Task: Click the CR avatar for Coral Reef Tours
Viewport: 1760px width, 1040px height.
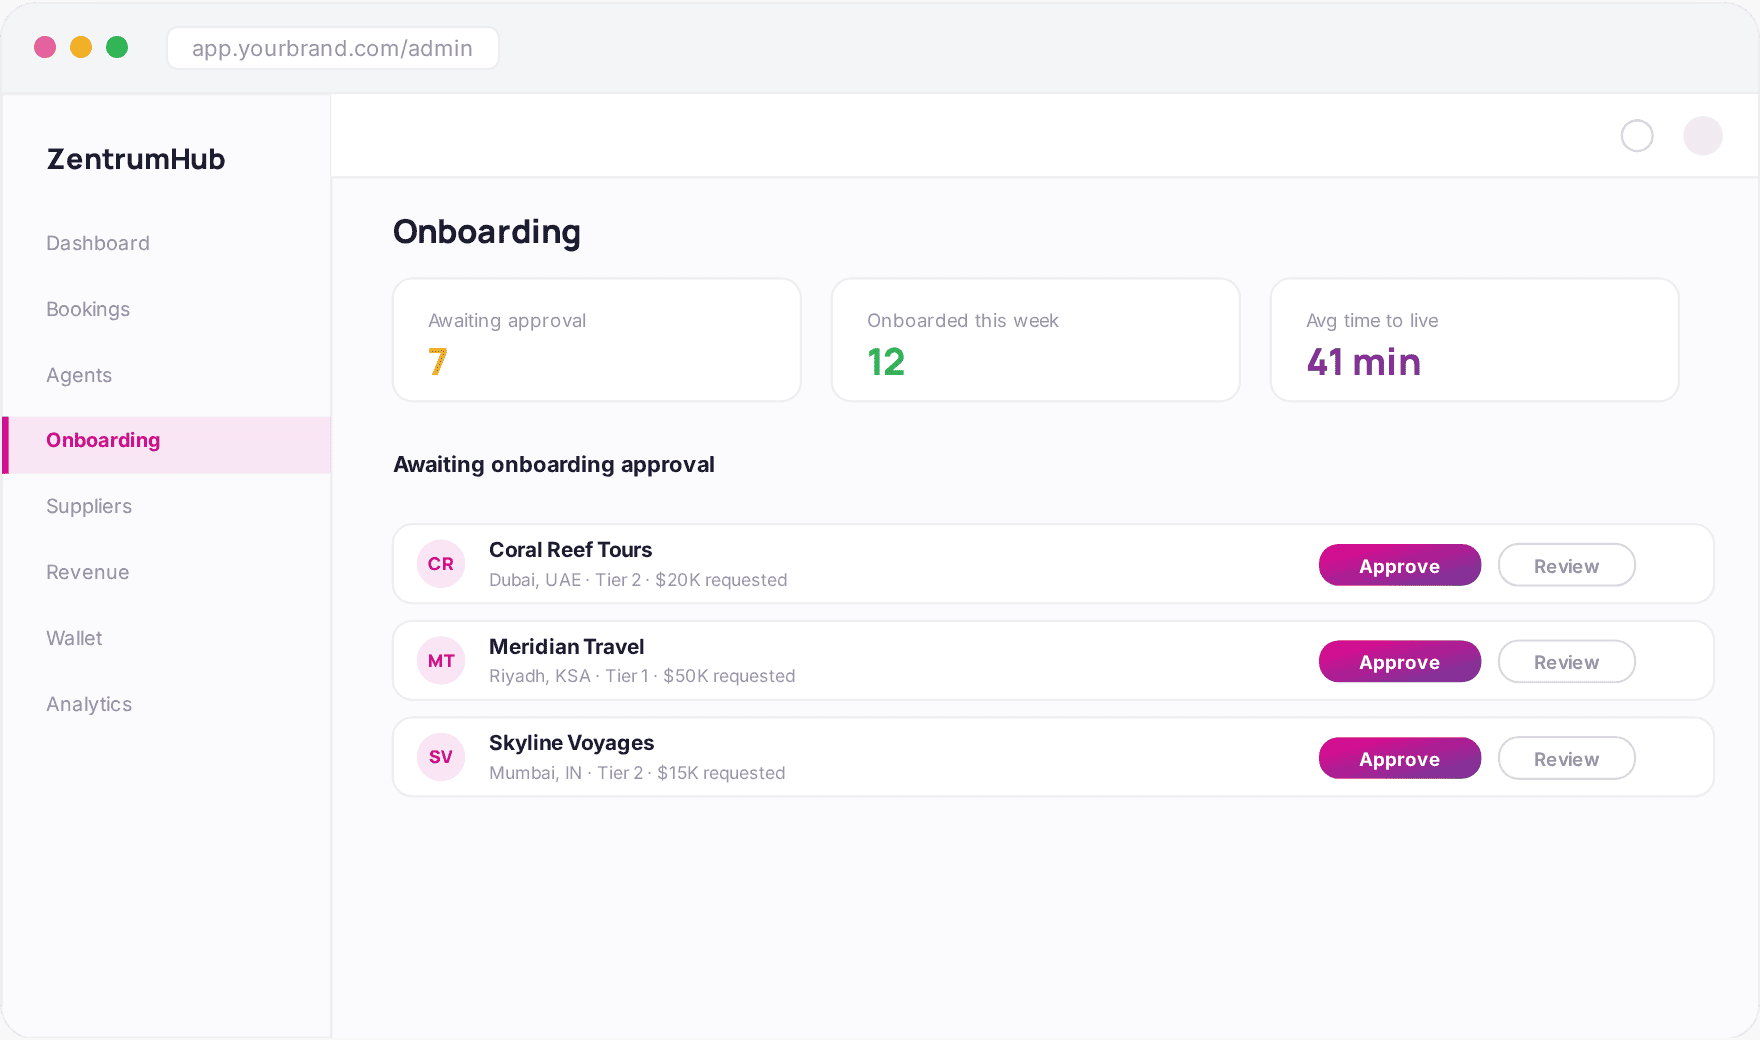Action: (441, 564)
